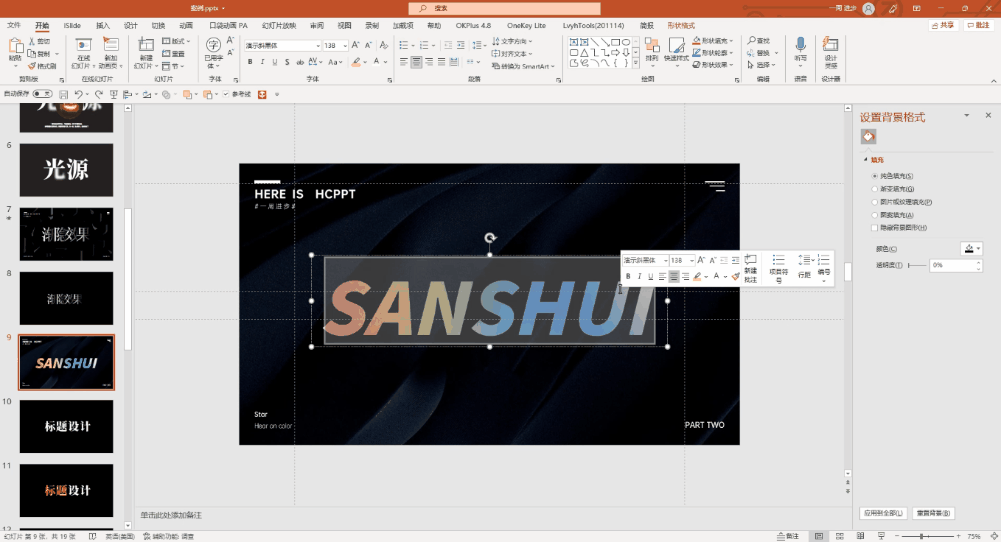Open Format Background pane options arrow
The width and height of the screenshot is (1001, 542).
(967, 116)
